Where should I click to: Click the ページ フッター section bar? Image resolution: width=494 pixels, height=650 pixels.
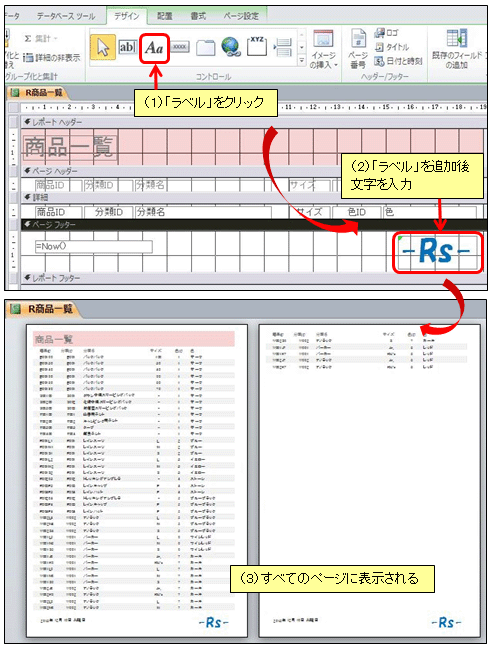[x=254, y=224]
